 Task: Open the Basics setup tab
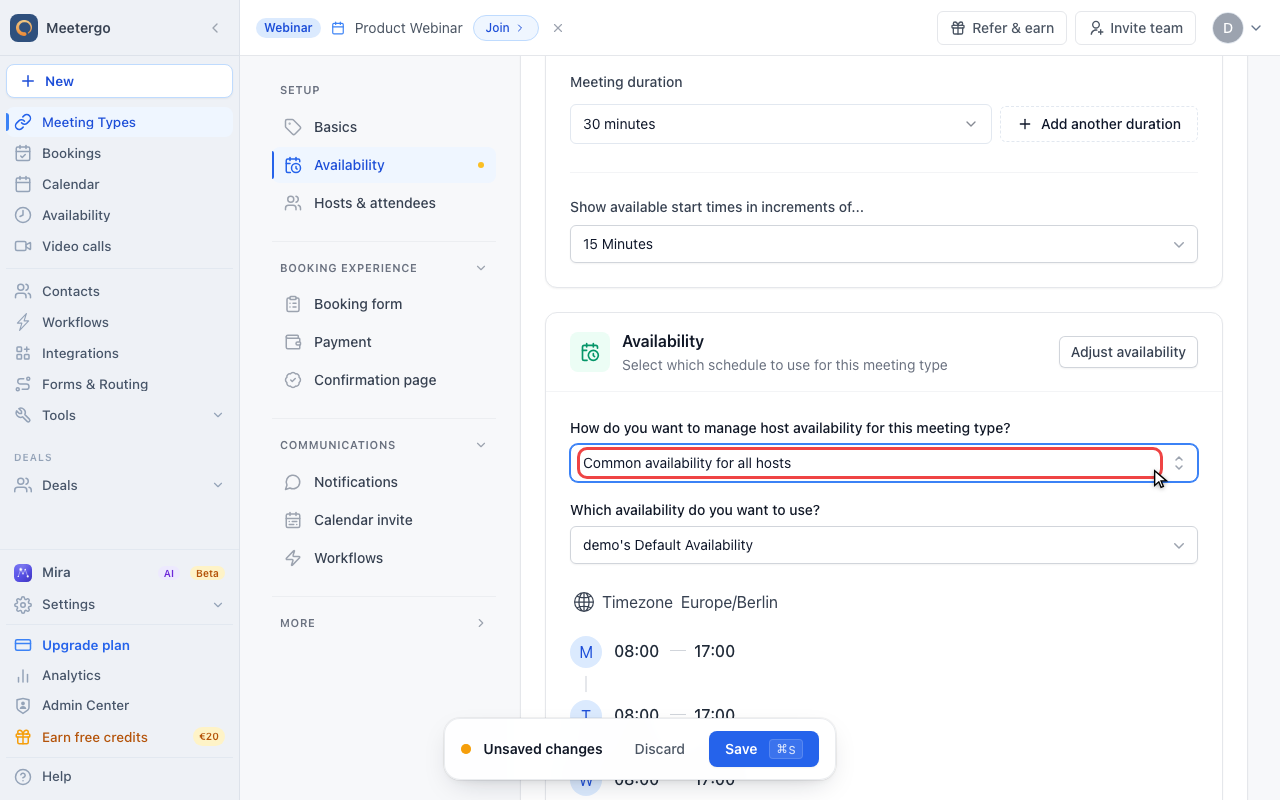pos(384,127)
